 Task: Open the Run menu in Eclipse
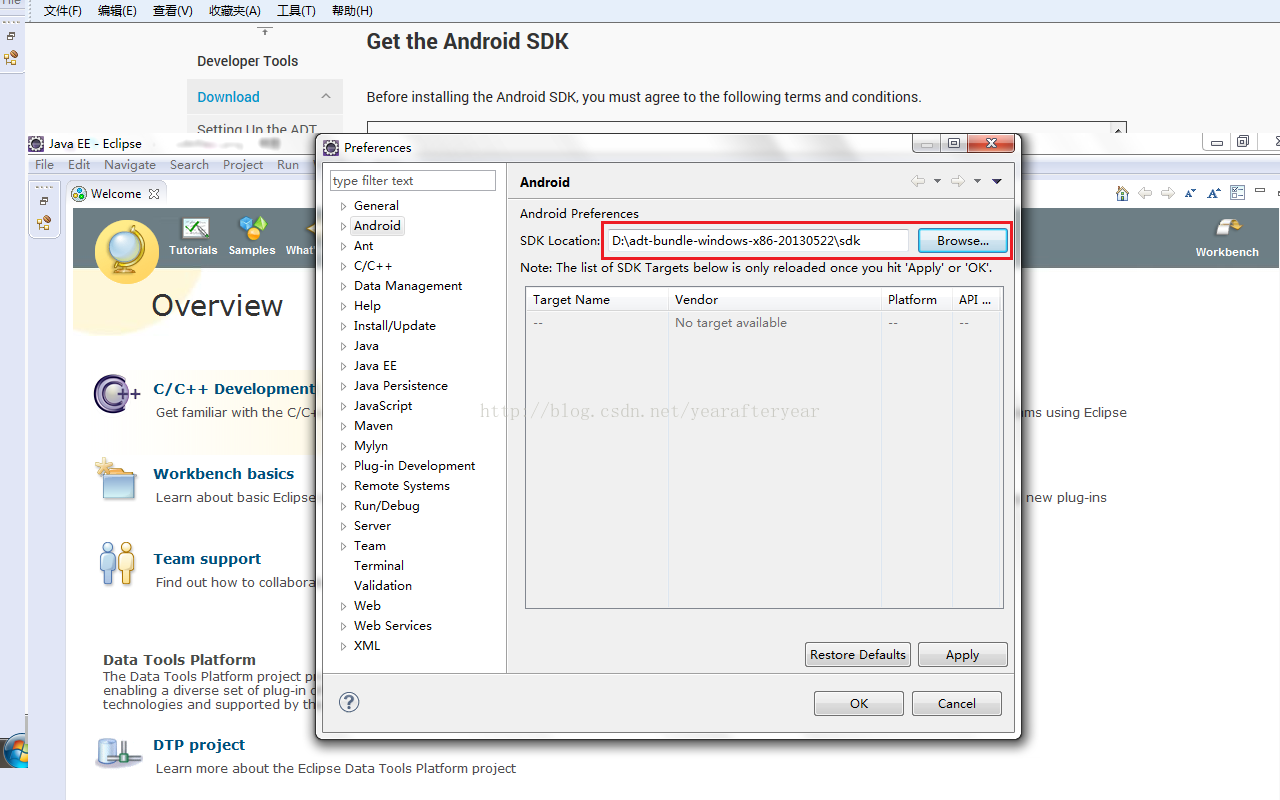[x=288, y=165]
